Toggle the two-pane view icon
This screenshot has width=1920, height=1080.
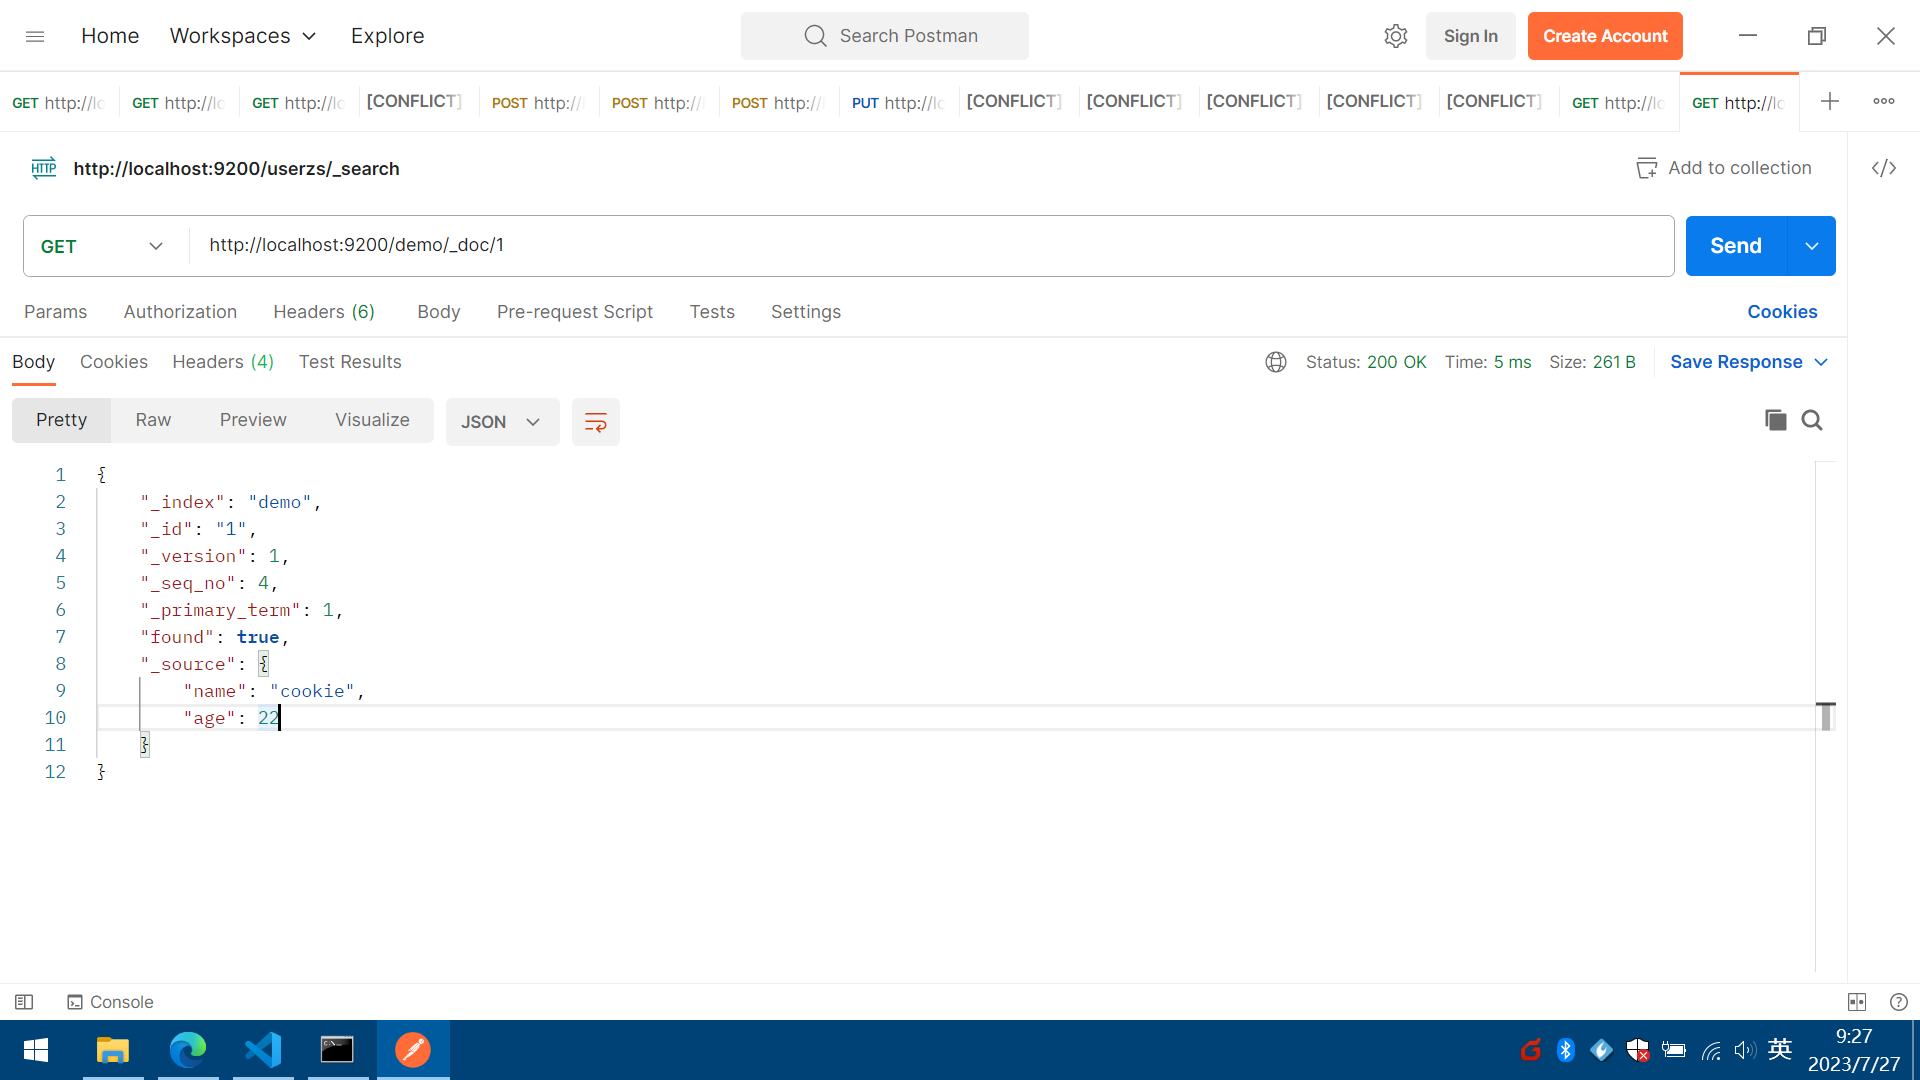coord(1857,1002)
